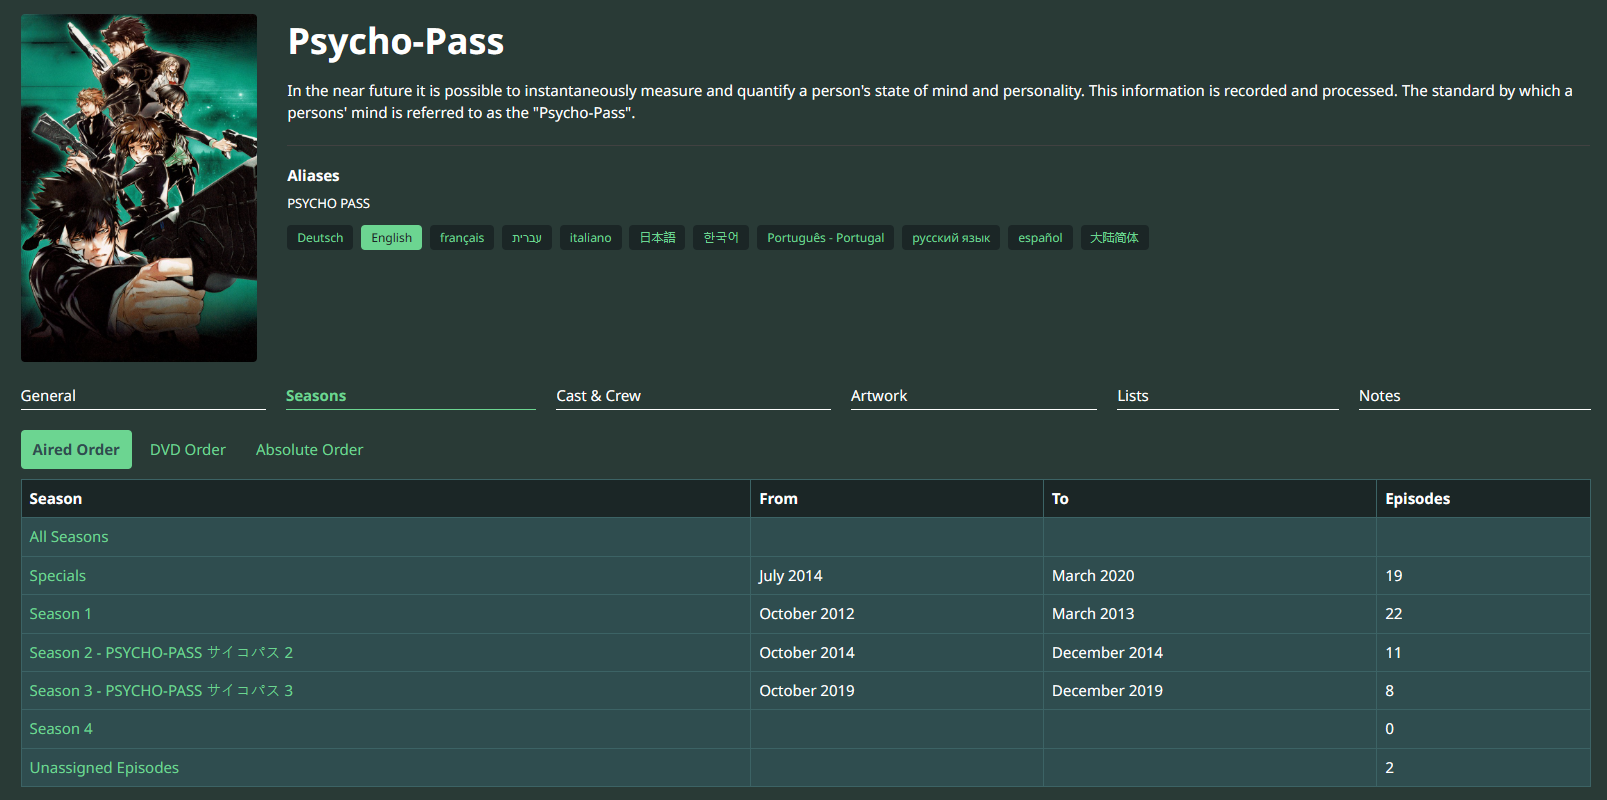Switch to Absolute Order view

309,450
